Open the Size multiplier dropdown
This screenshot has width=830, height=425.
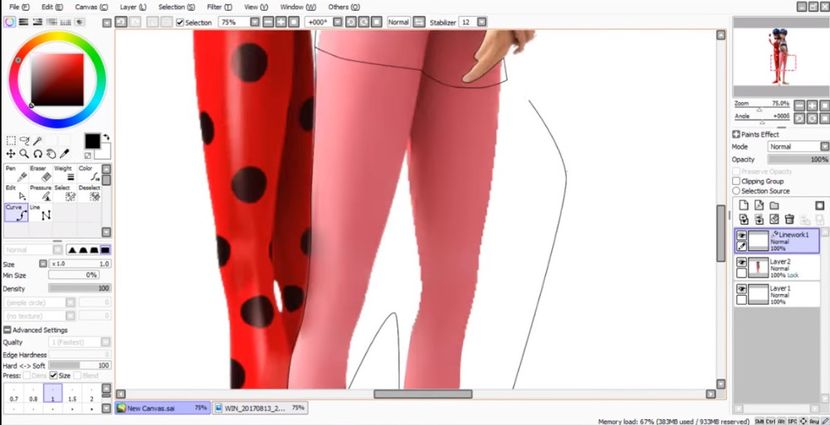tap(43, 264)
